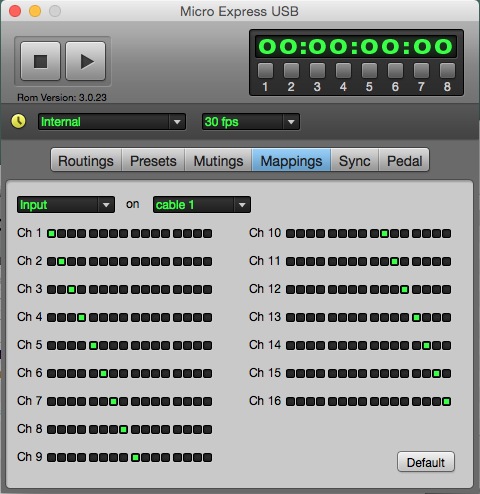Toggle the lit green box on Ch 9
480x494 pixels.
[x=135, y=457]
